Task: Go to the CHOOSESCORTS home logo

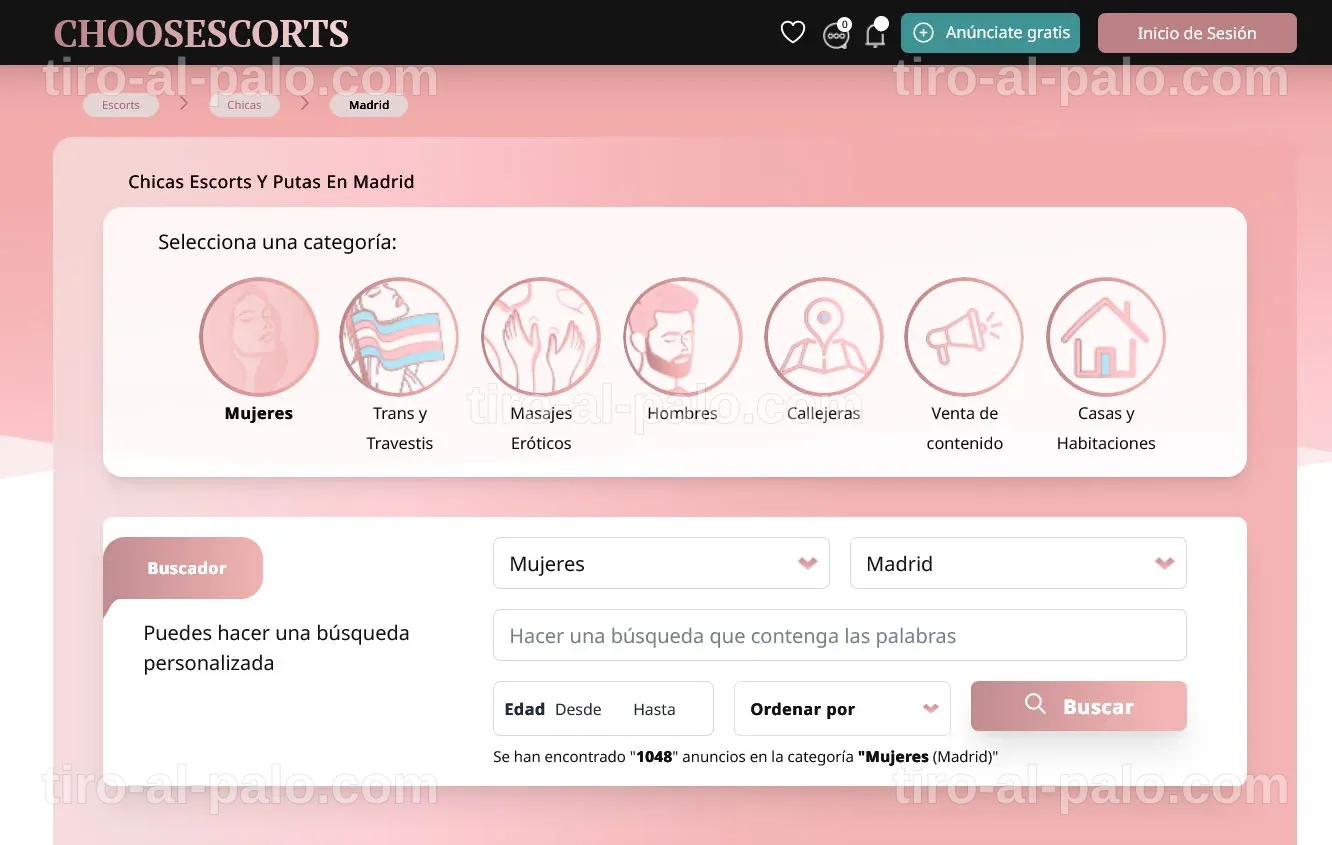Action: 201,33
